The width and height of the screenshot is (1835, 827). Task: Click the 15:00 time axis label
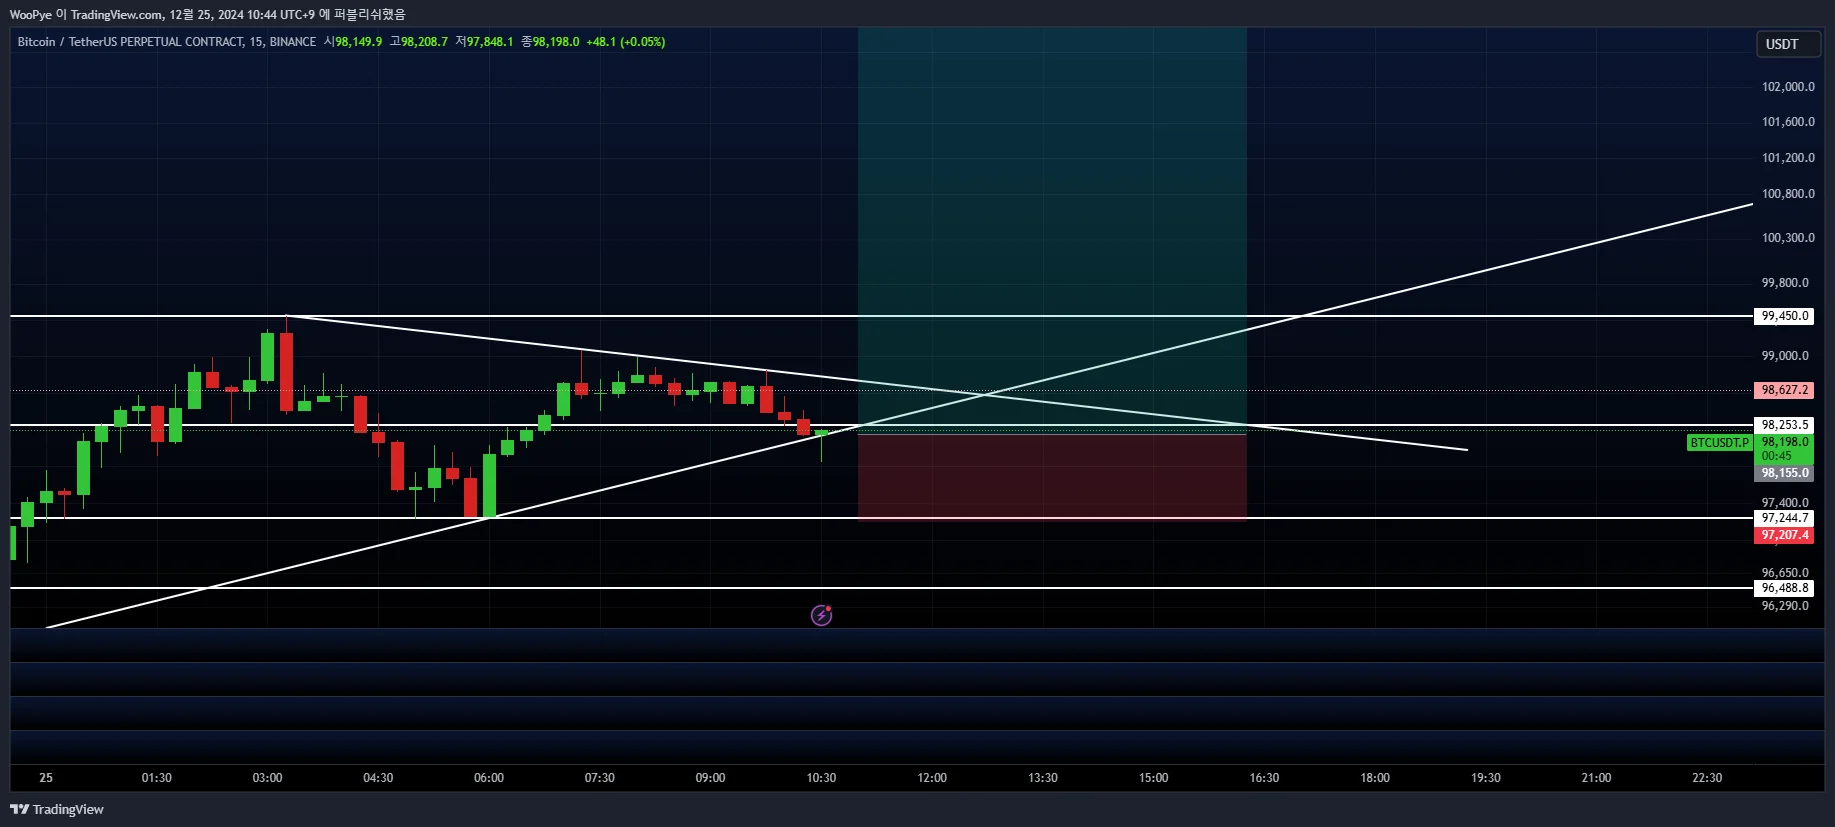coord(1153,778)
